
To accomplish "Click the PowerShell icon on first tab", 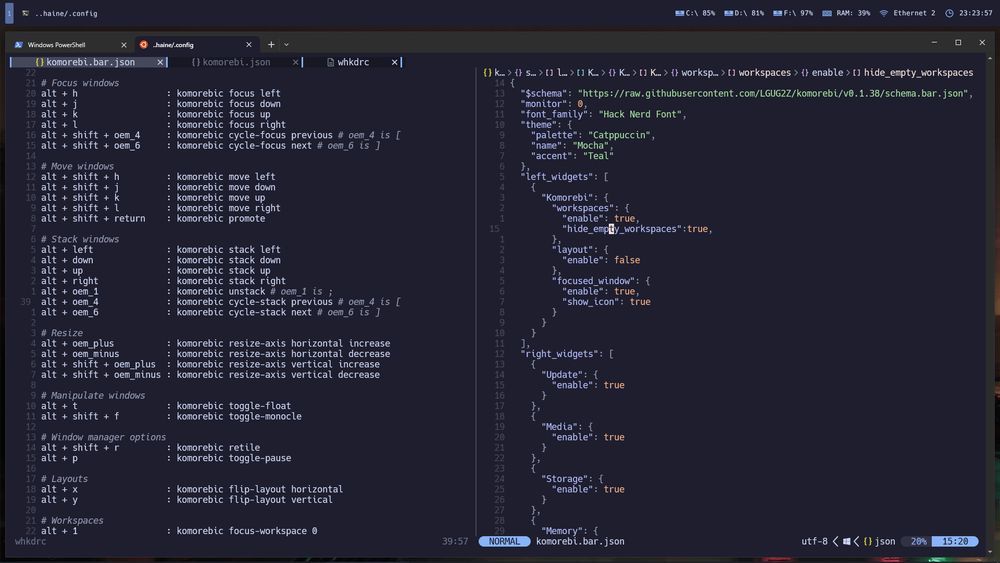I will coord(18,45).
